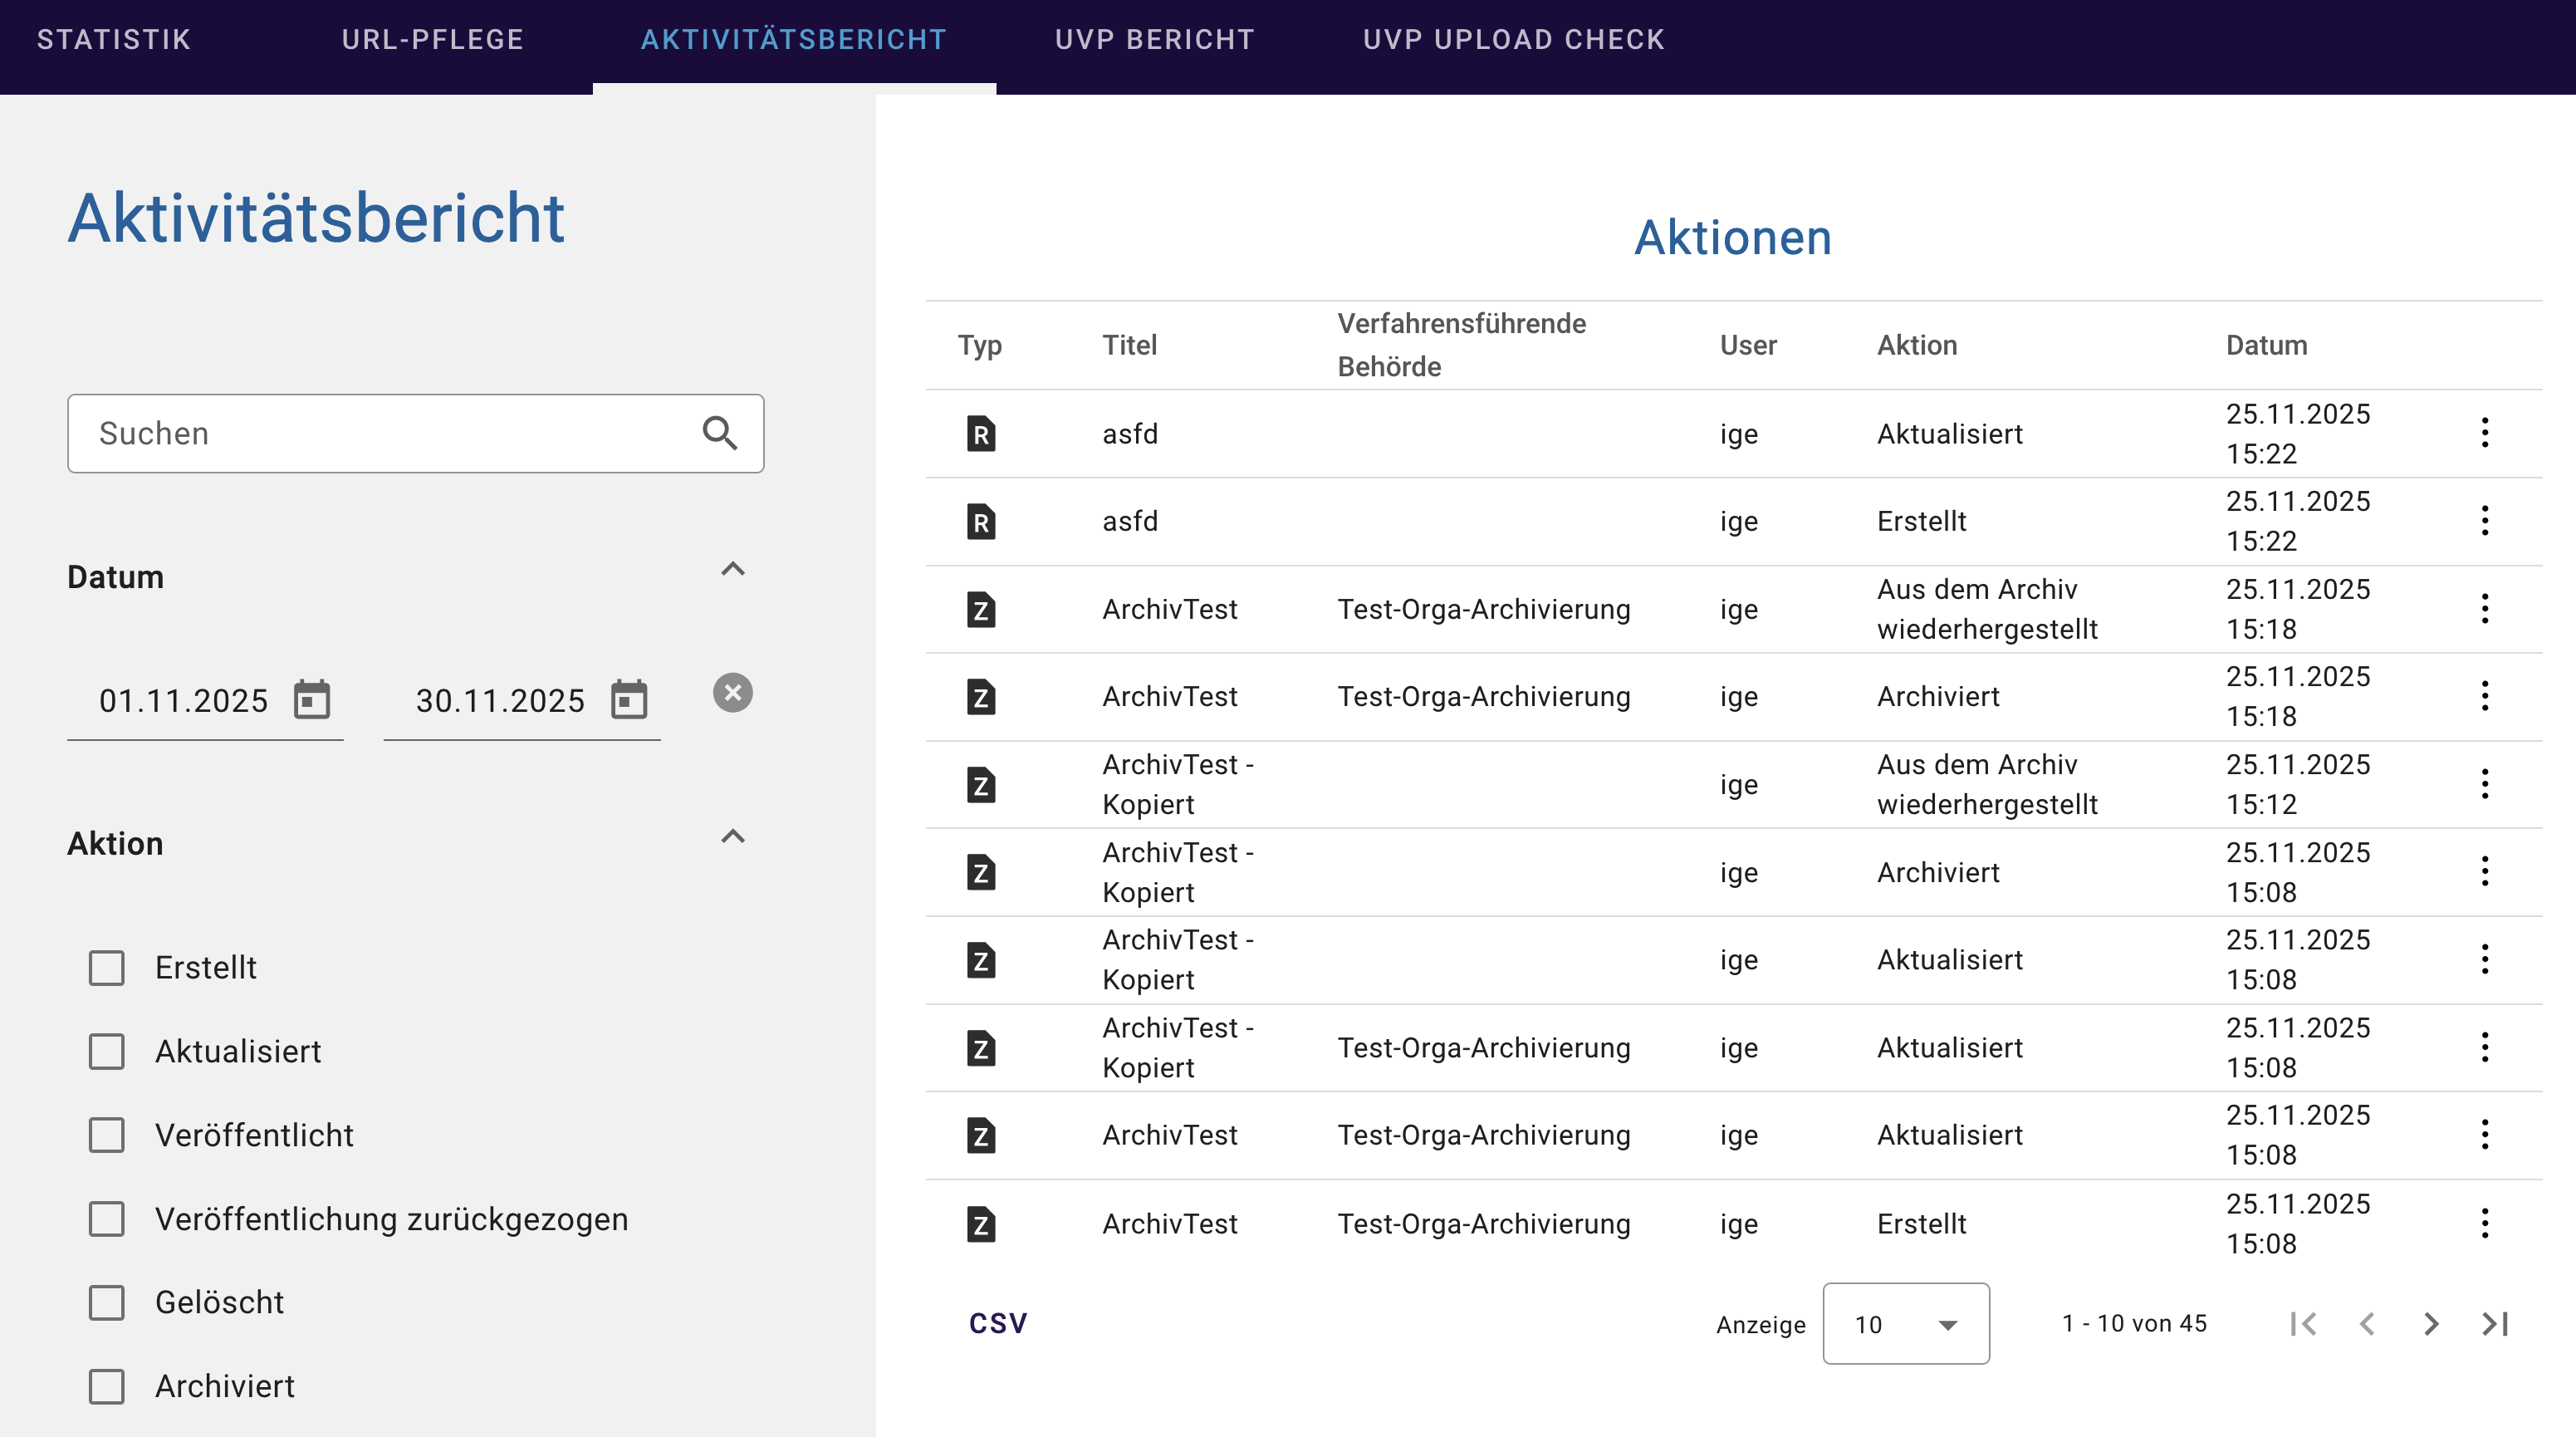Clear the date range filter

[732, 692]
